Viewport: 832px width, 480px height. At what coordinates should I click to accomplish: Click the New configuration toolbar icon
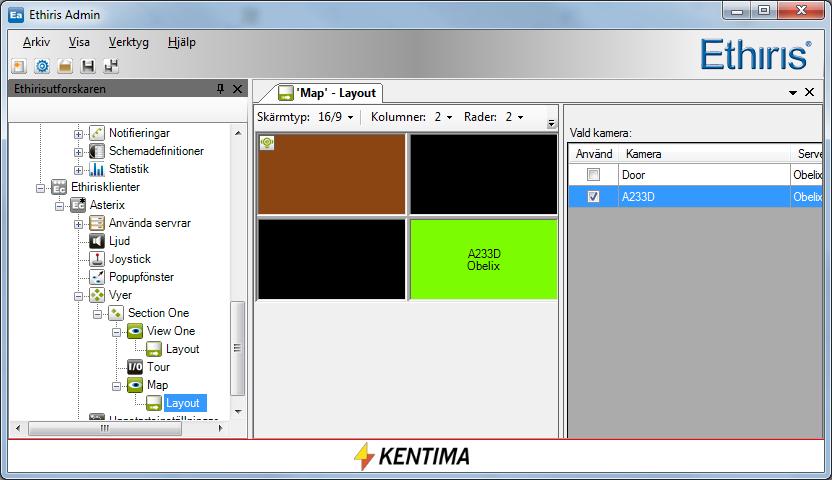tap(19, 66)
